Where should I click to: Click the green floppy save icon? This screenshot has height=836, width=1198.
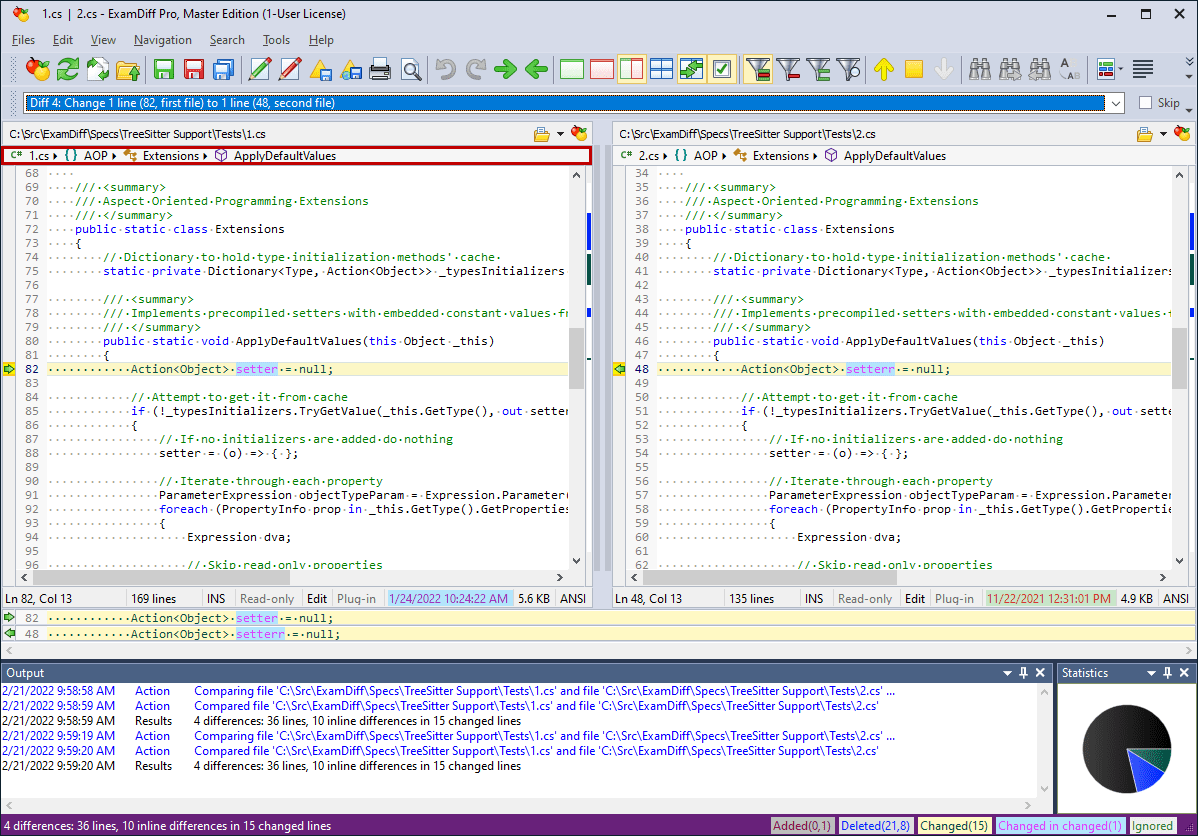[x=164, y=69]
